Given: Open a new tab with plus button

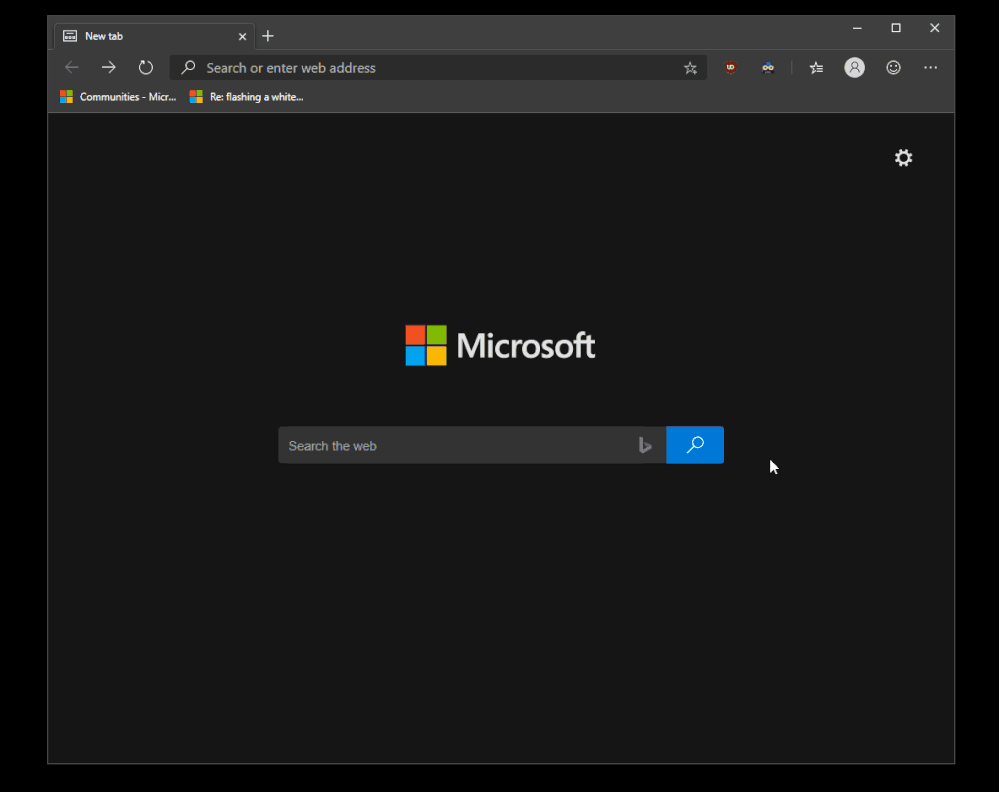Looking at the screenshot, I should click(x=268, y=36).
